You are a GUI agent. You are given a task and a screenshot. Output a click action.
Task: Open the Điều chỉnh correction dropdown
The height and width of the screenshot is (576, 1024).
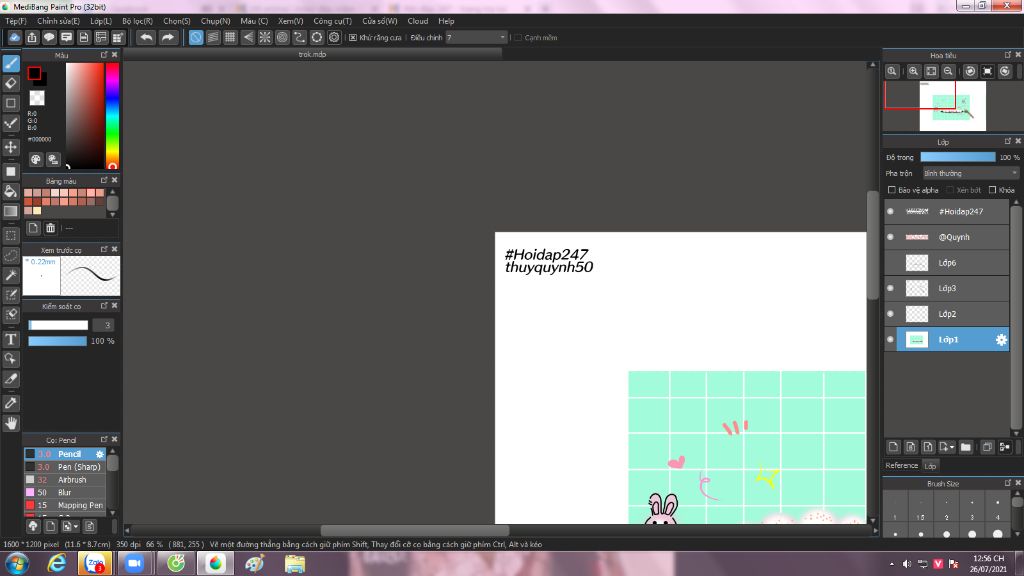click(x=476, y=38)
